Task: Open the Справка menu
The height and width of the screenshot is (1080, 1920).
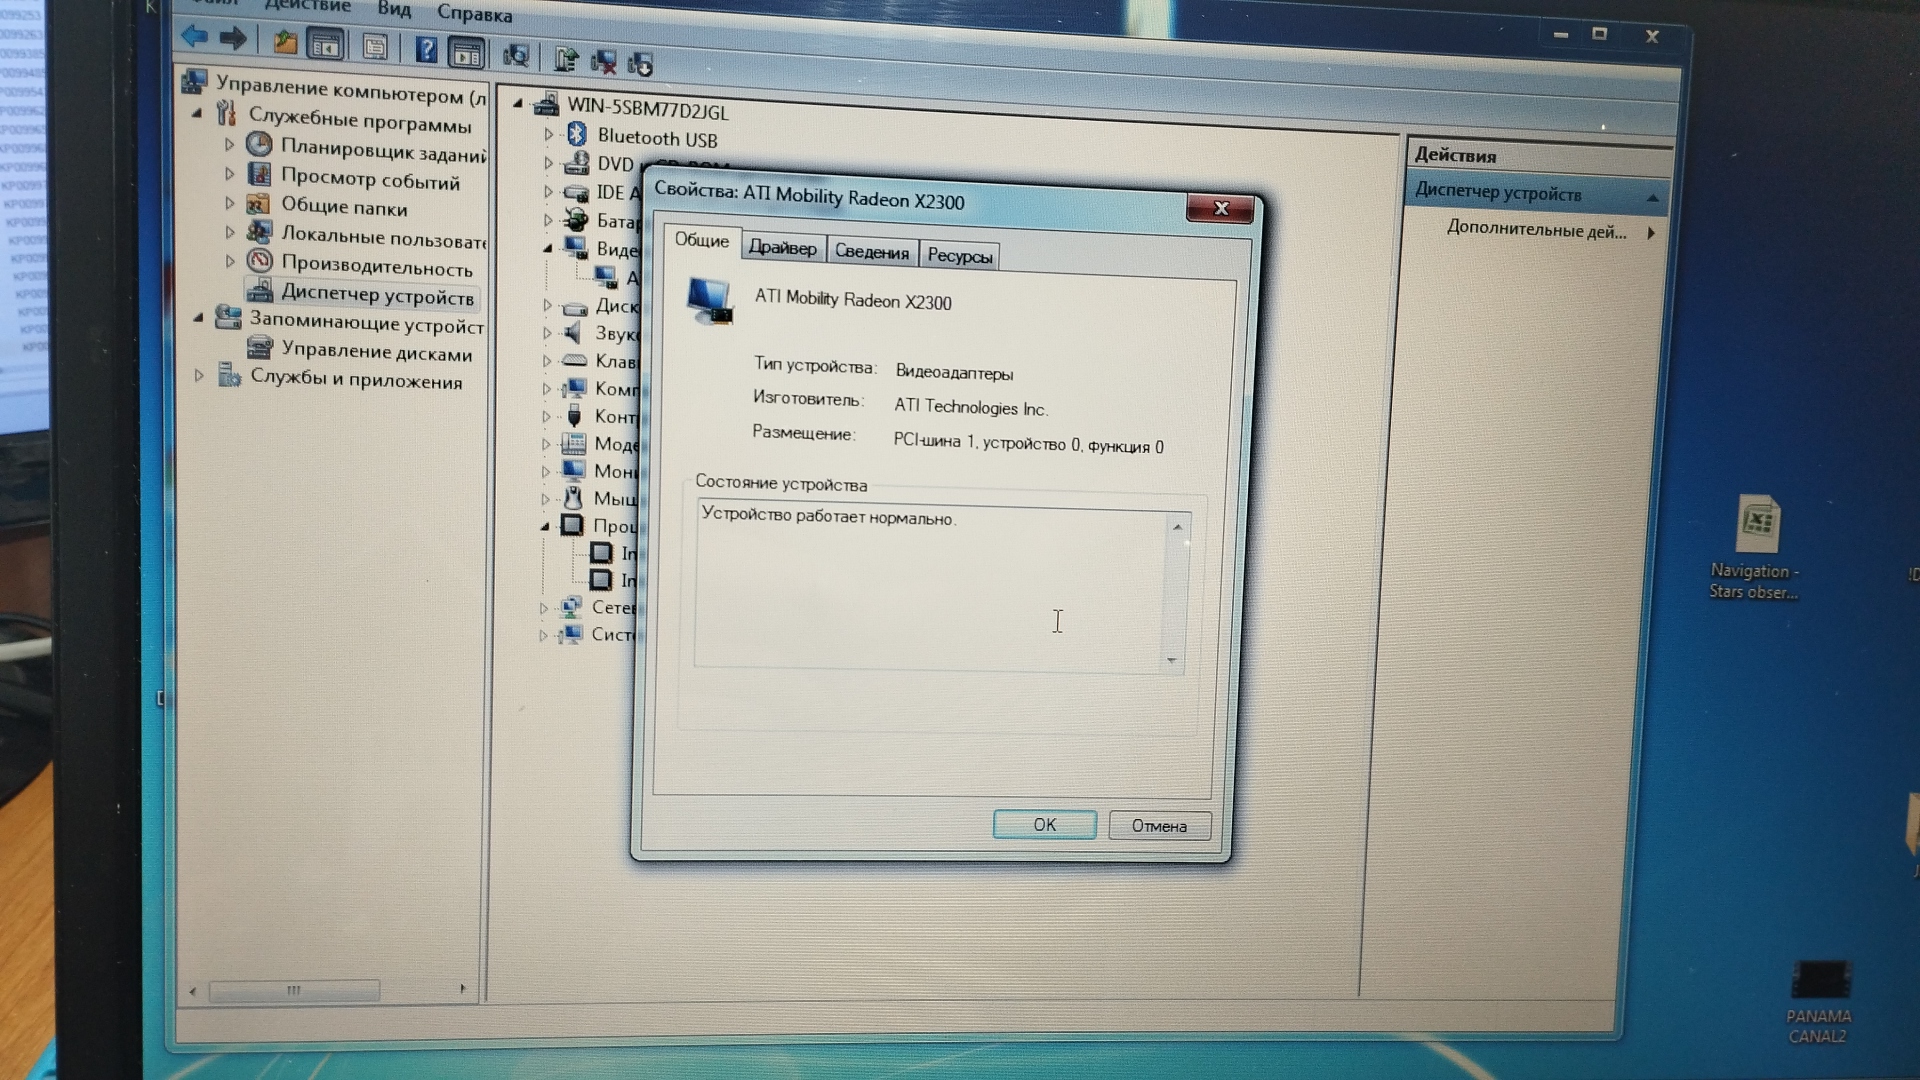Action: pyautogui.click(x=474, y=14)
